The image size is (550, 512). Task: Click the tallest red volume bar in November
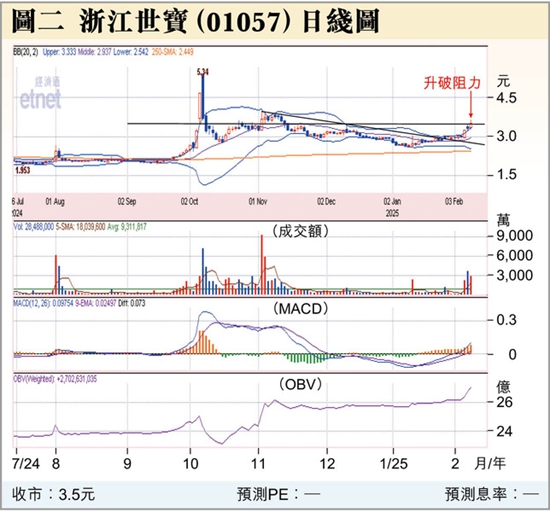(x=262, y=265)
